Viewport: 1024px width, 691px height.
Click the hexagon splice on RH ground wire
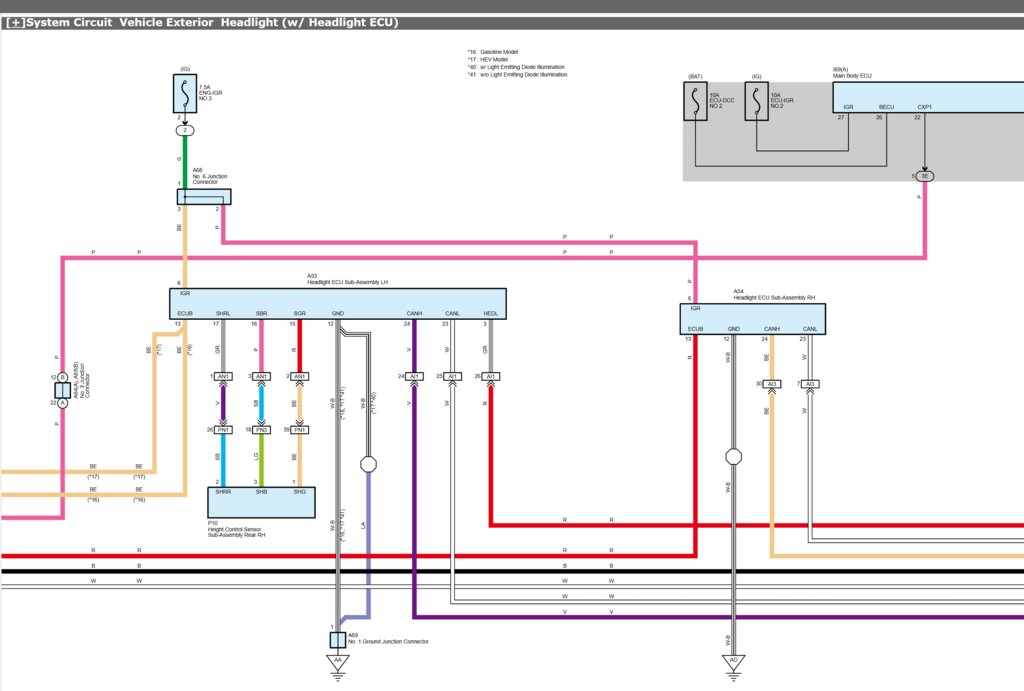pos(733,457)
